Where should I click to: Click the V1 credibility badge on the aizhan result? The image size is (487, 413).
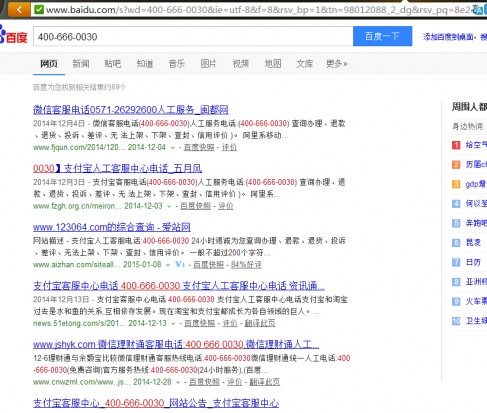(180, 264)
